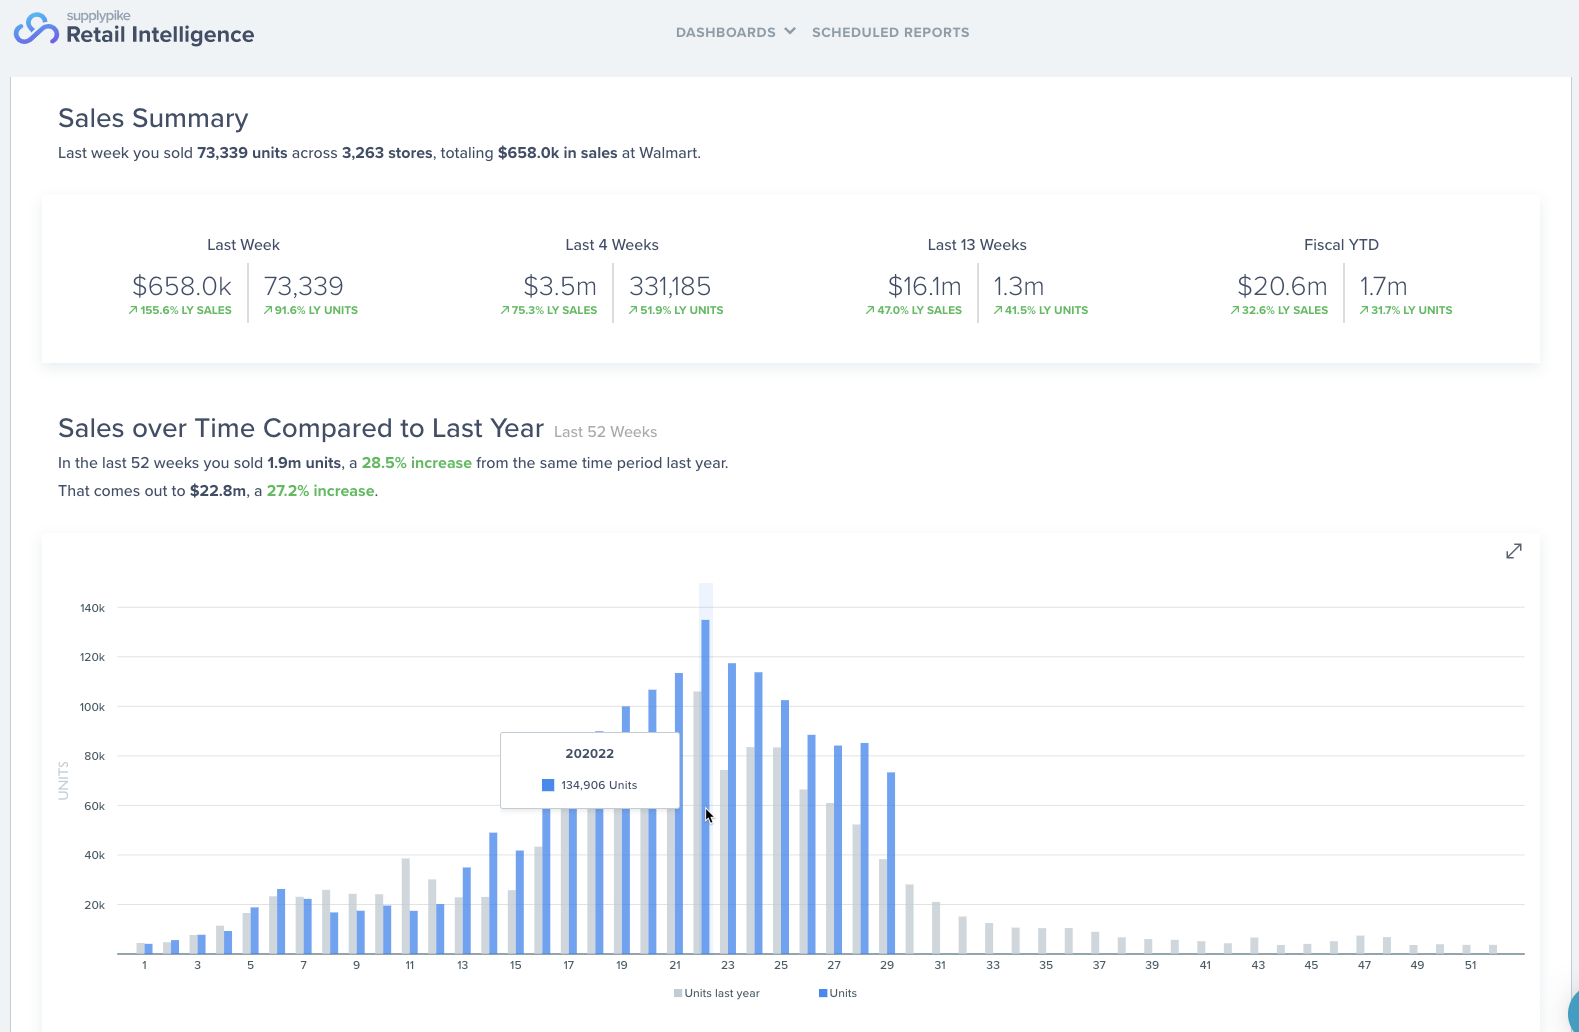Expand the chart to full screen
The image size is (1579, 1032).
[1514, 551]
